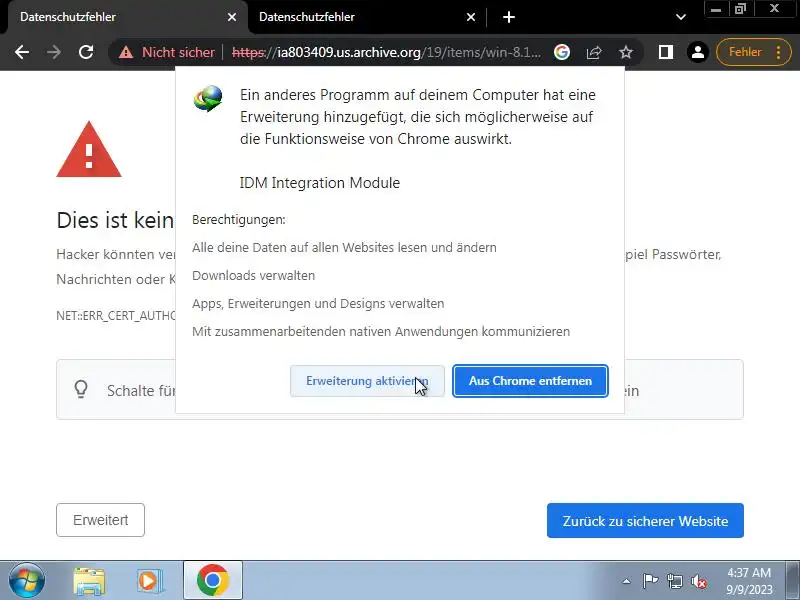Click the Nicht sicher security label
The width and height of the screenshot is (800, 600).
178,52
